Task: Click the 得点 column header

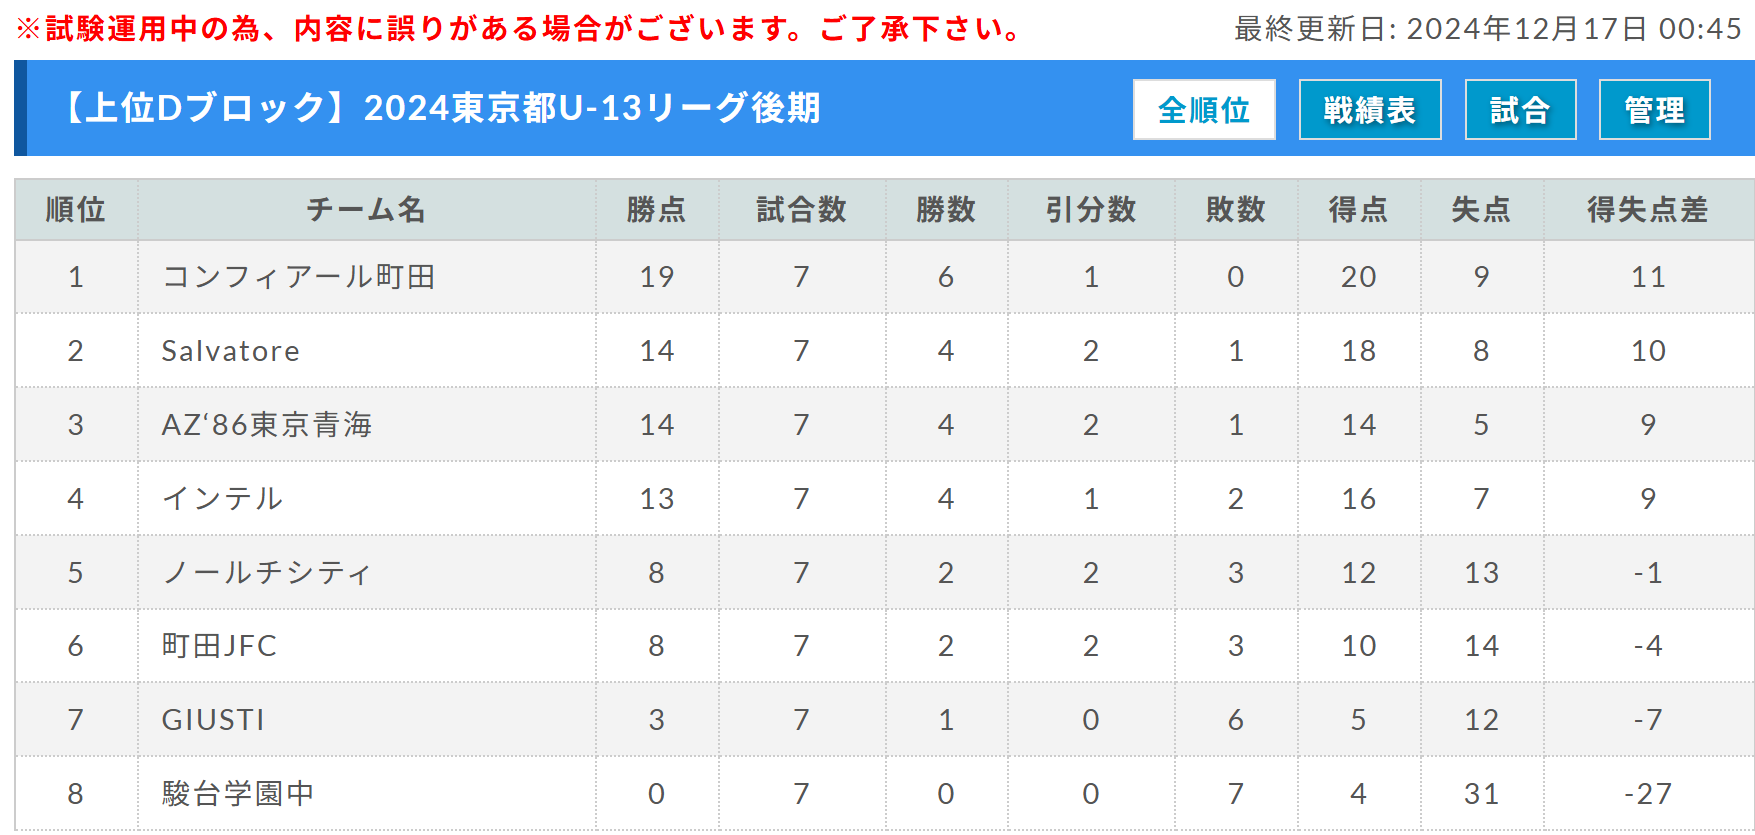Action: (x=1359, y=210)
